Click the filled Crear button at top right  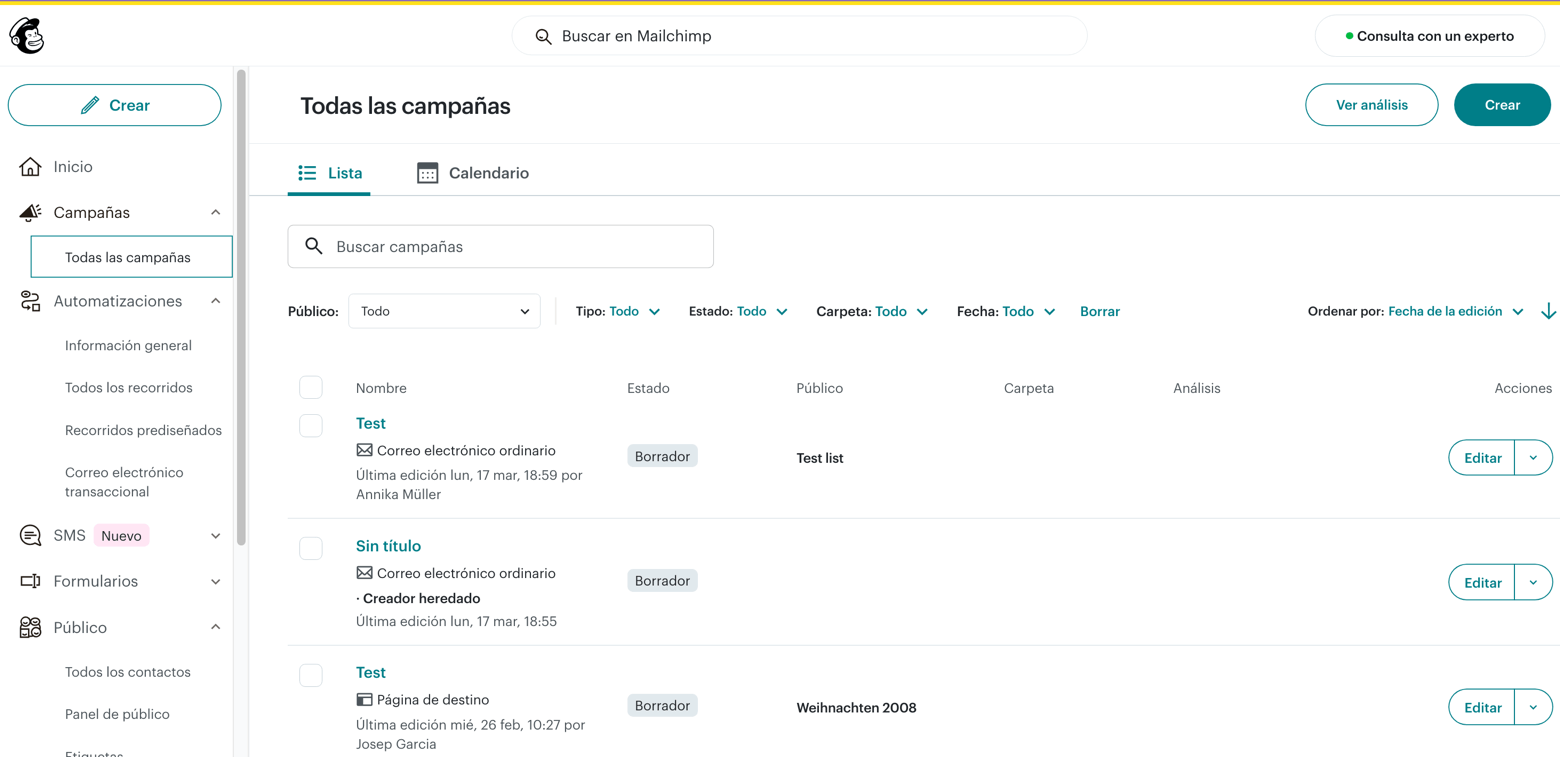[1502, 105]
